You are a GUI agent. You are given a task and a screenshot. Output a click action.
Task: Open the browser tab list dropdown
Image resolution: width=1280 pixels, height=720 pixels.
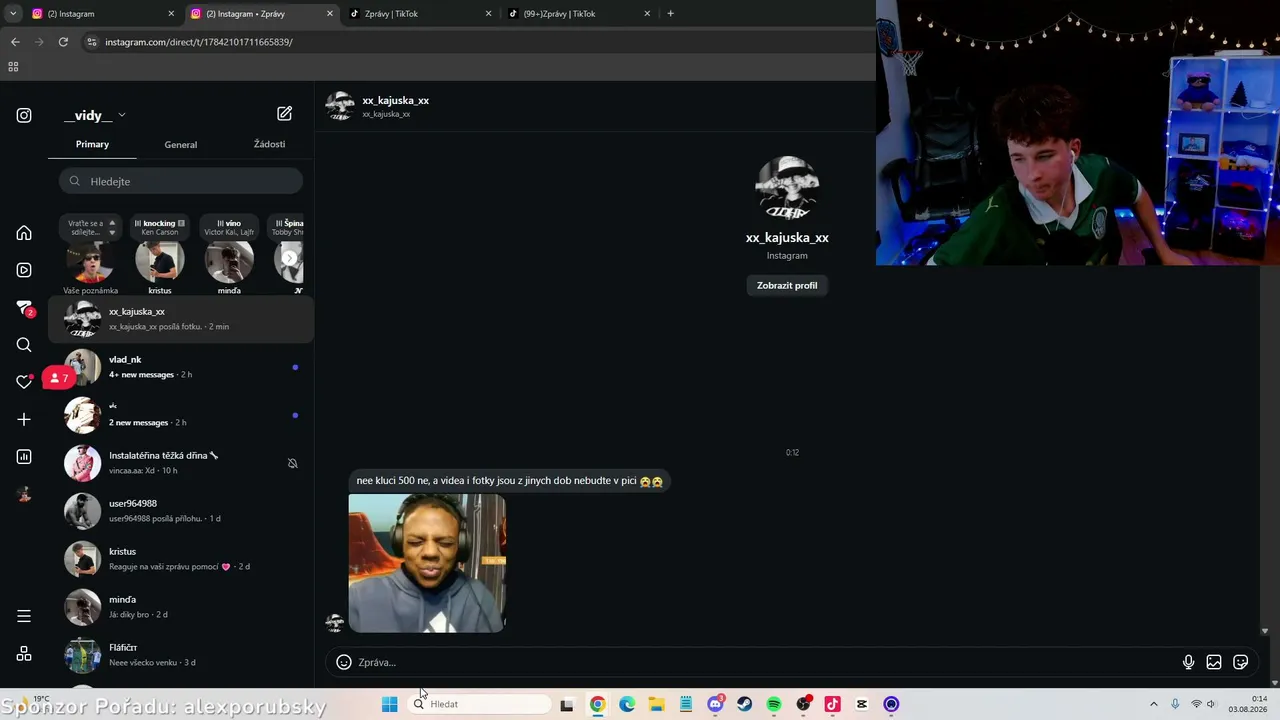click(x=13, y=14)
